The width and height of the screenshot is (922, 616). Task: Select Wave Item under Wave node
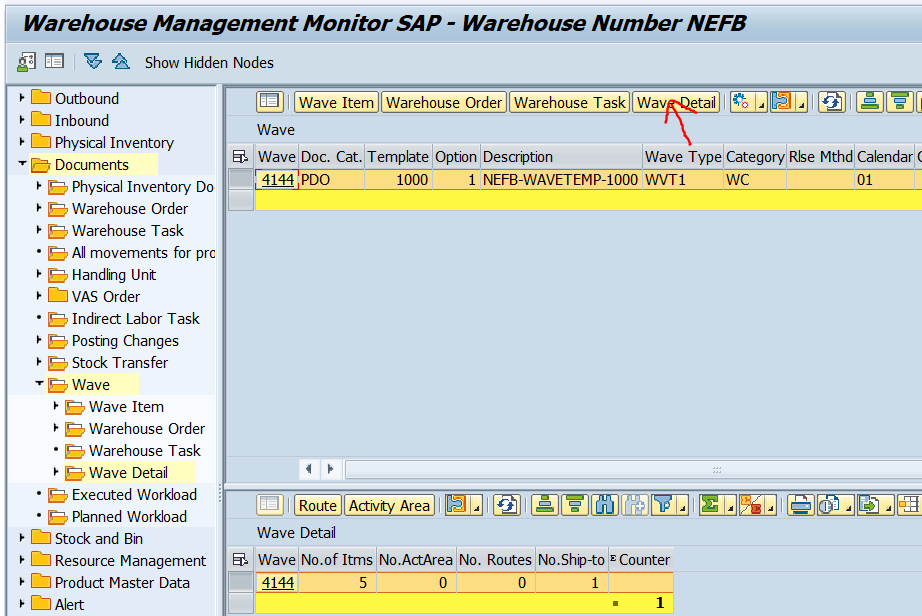pyautogui.click(x=126, y=407)
